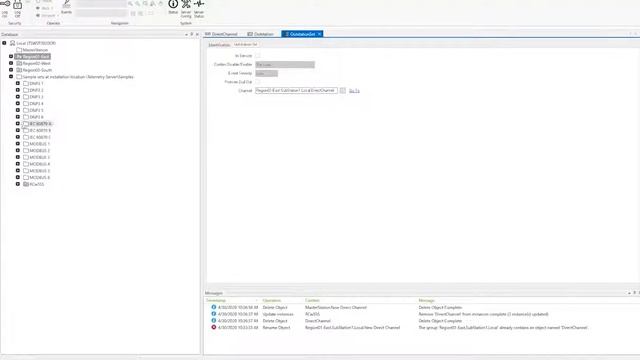This screenshot has height=360, width=640.
Task: Click inside the Channel path field
Action: click(x=296, y=90)
